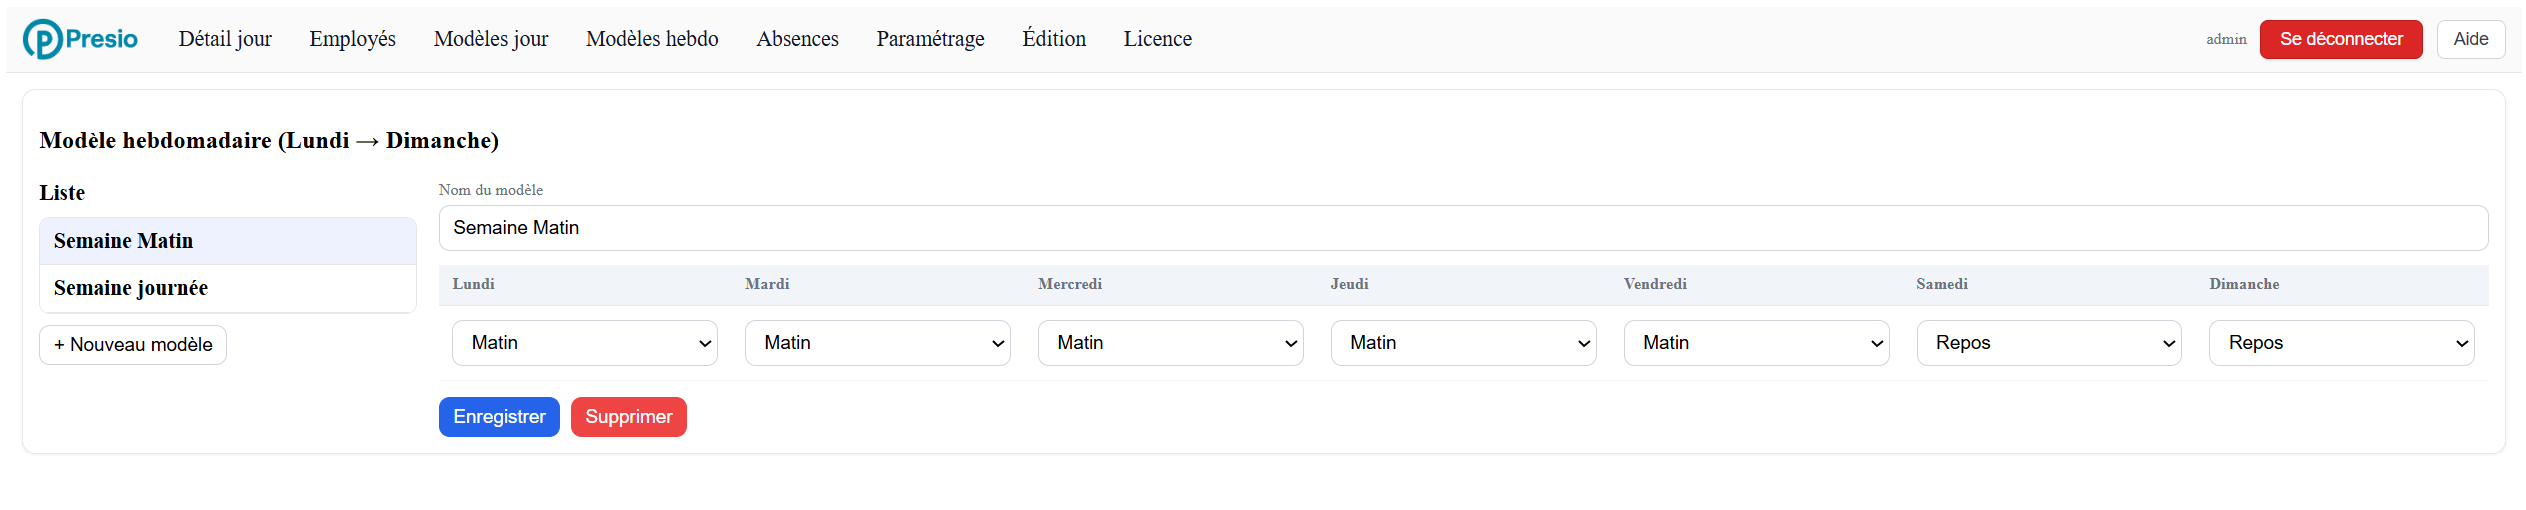
Task: Expand the Samedi Repos dropdown
Action: 2049,343
